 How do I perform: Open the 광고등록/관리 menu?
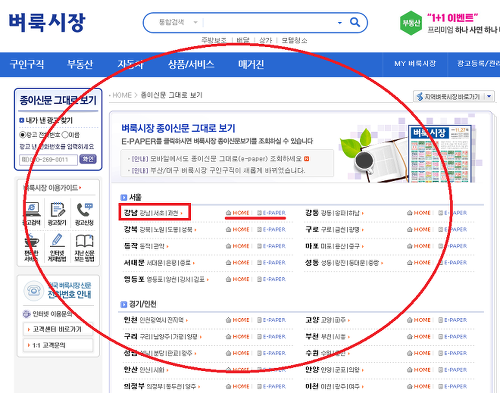[478, 64]
